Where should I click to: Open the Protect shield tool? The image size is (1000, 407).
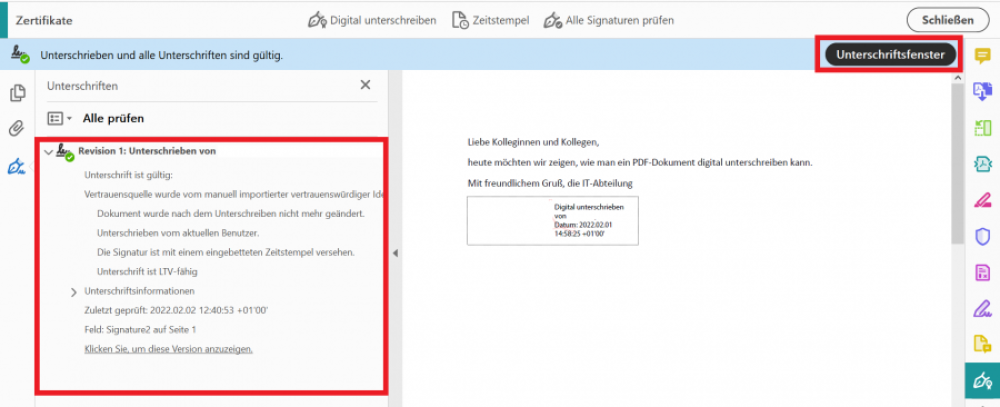pyautogui.click(x=982, y=236)
